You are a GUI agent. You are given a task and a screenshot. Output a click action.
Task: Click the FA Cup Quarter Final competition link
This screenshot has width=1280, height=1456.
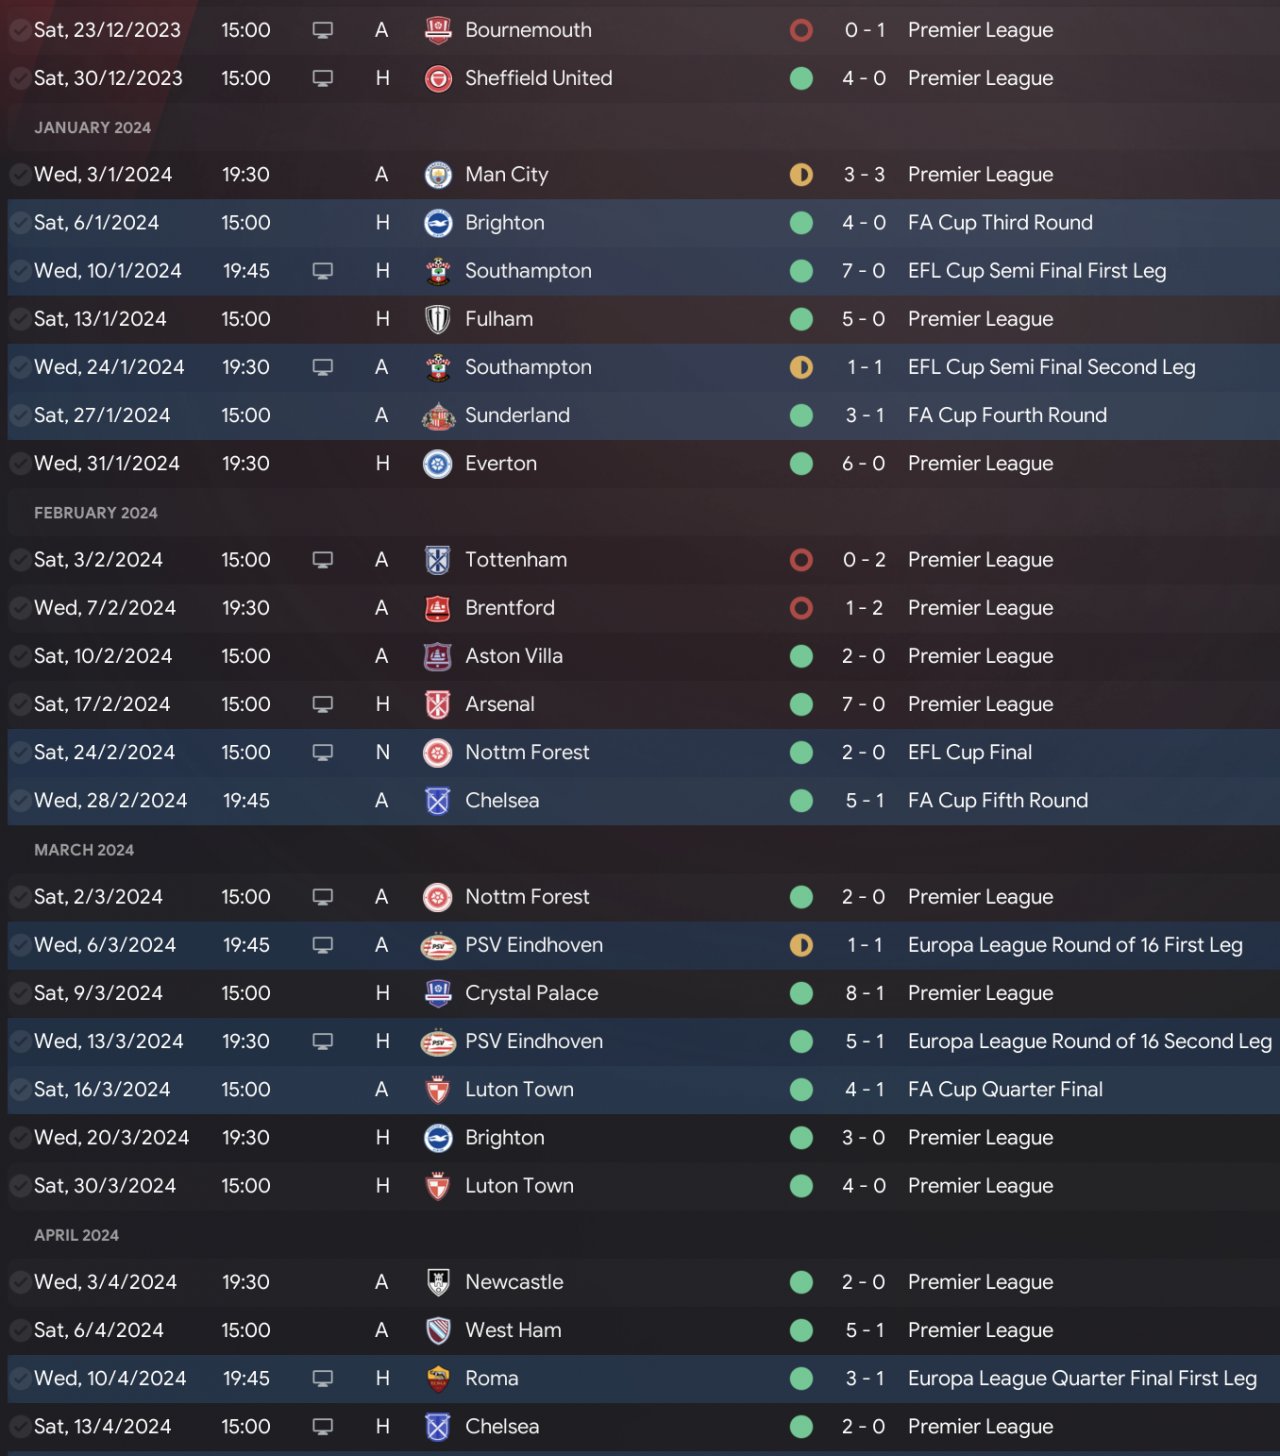[1005, 1089]
